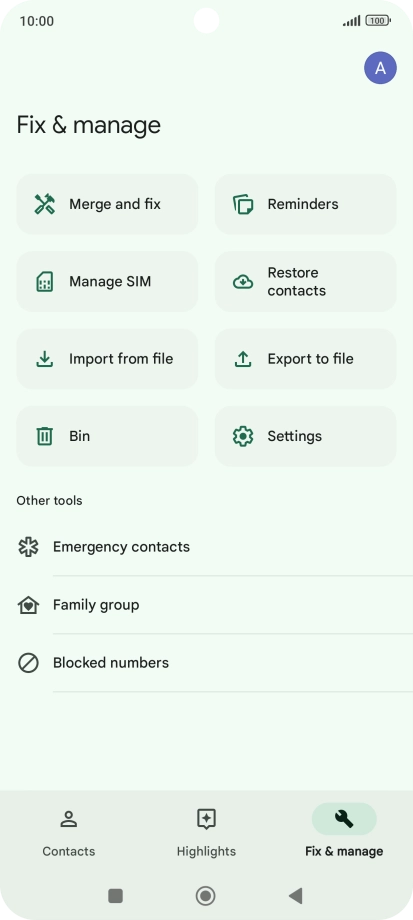Viewport: 413px width, 920px height.
Task: Open the Bin trash icon
Action: pos(45,436)
